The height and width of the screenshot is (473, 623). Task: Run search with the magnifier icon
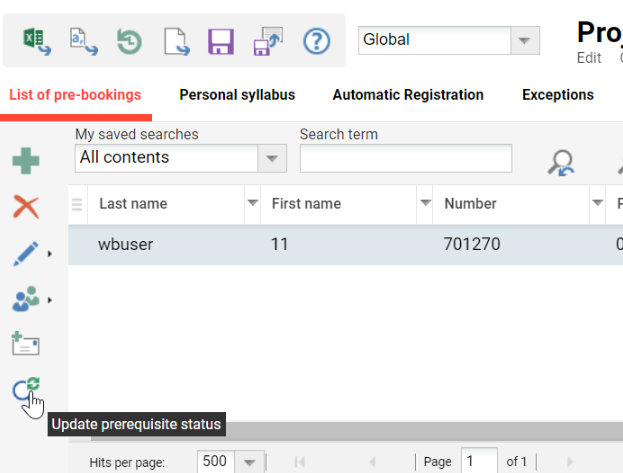(561, 162)
